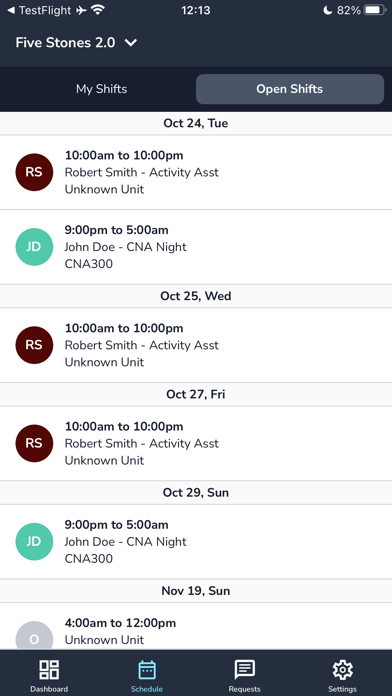Tap the RS avatar under Oct 24
The image size is (392, 696).
(x=34, y=172)
